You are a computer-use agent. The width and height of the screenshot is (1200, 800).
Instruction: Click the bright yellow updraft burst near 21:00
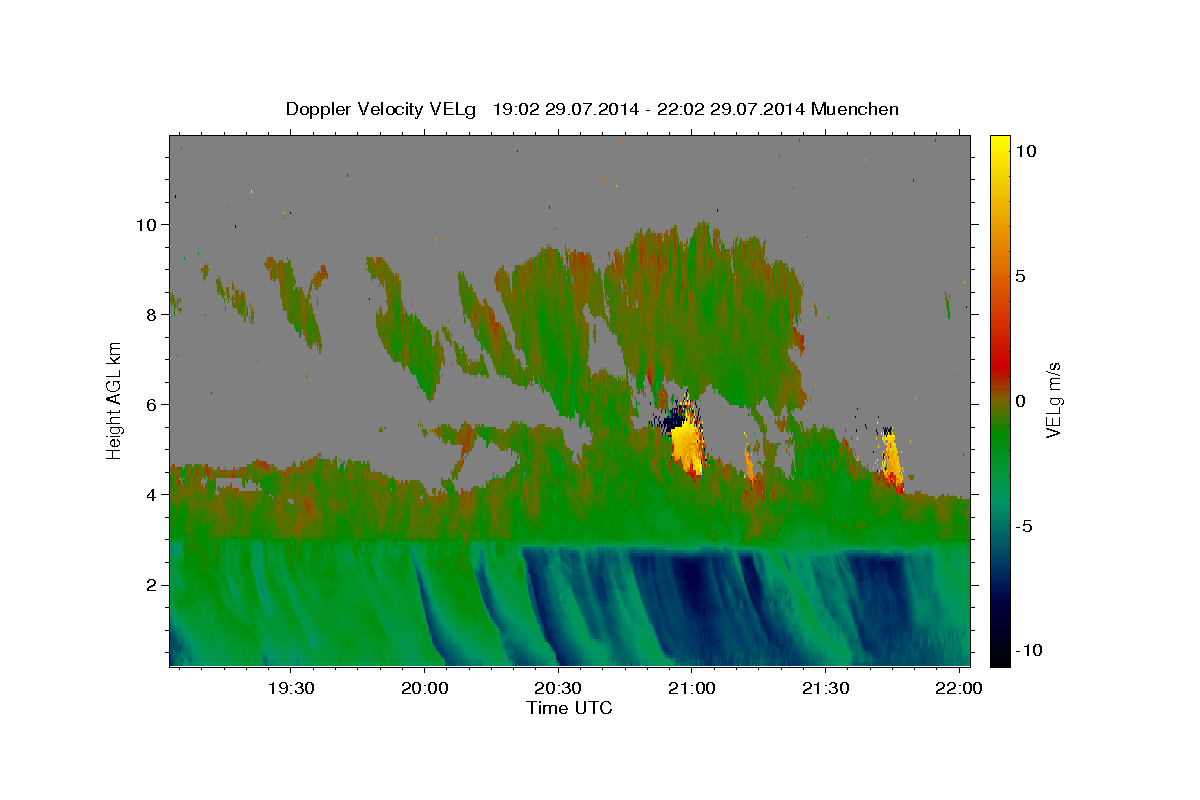coord(686,440)
